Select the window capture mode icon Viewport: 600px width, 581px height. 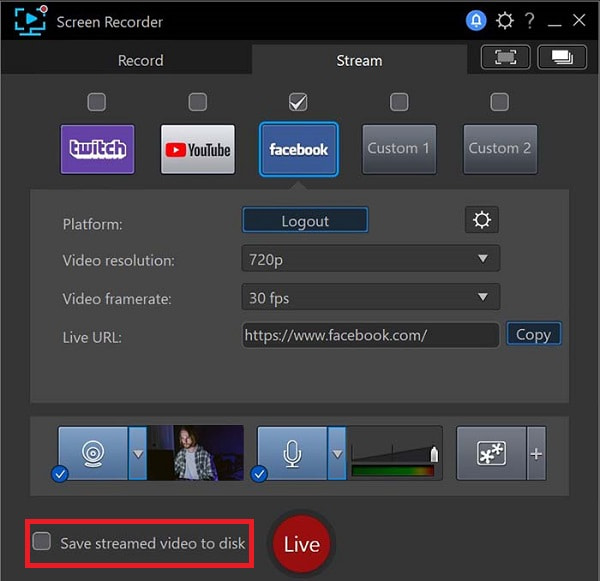pyautogui.click(x=562, y=57)
